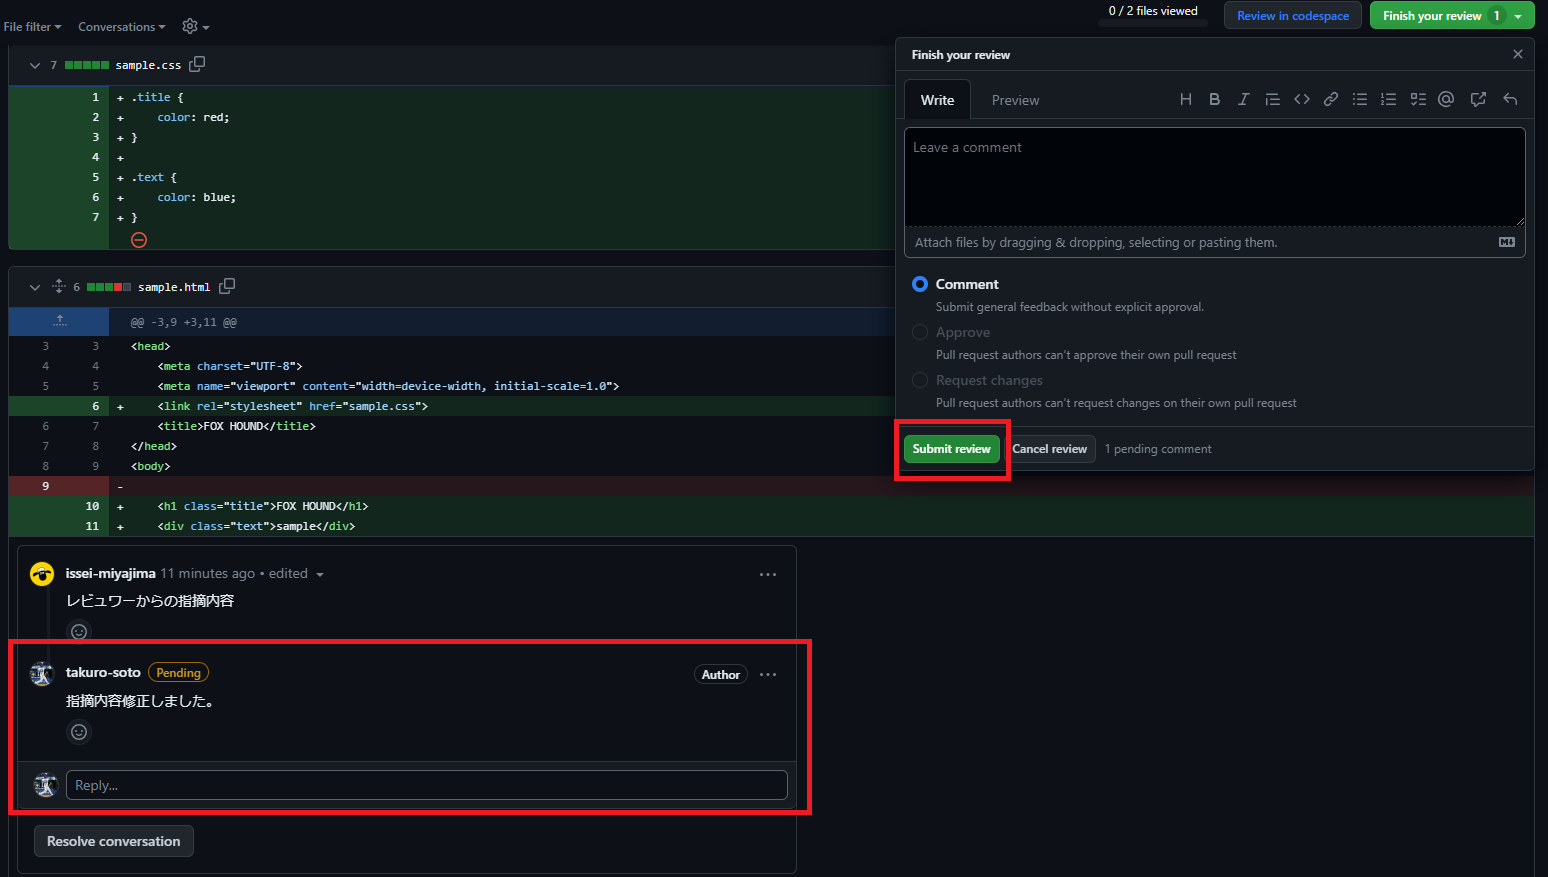
Task: Apply italic formatting in review editor
Action: (x=1243, y=99)
